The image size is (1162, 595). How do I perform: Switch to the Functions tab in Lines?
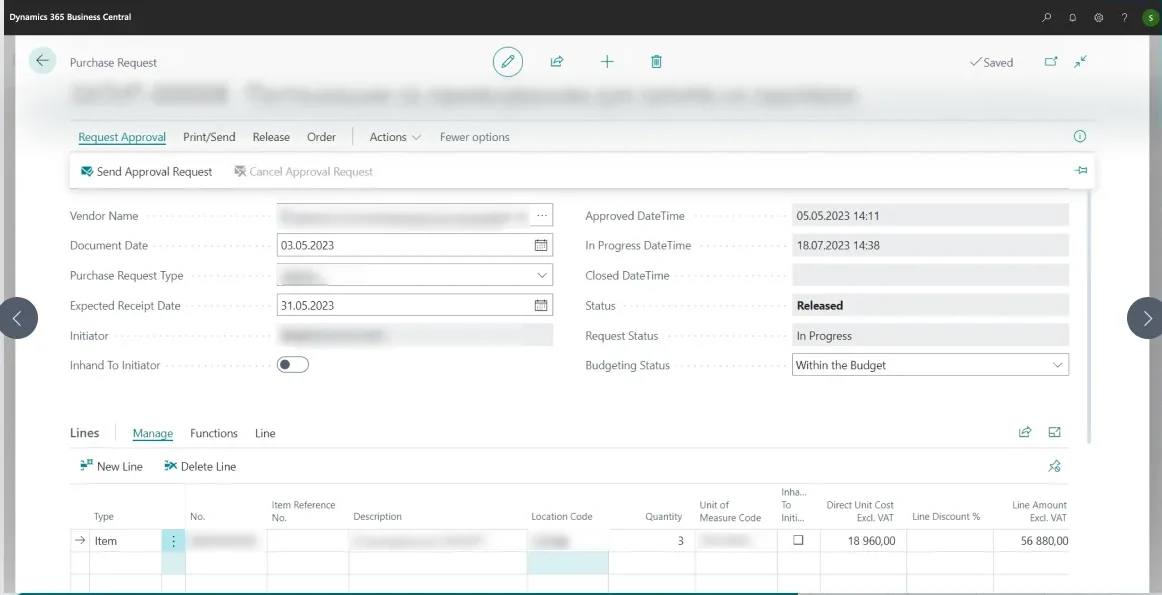pos(214,433)
